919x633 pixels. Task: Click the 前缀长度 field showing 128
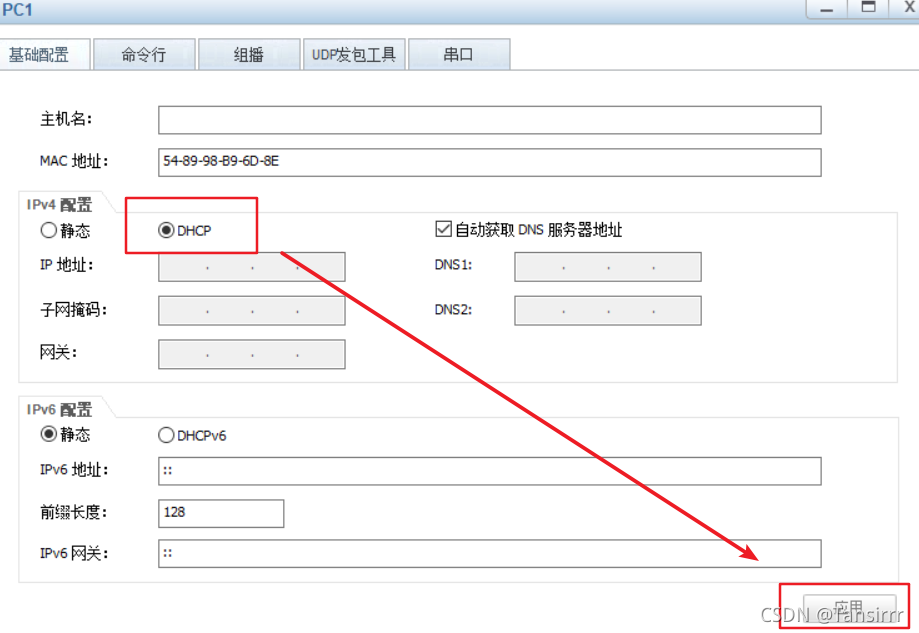(221, 513)
